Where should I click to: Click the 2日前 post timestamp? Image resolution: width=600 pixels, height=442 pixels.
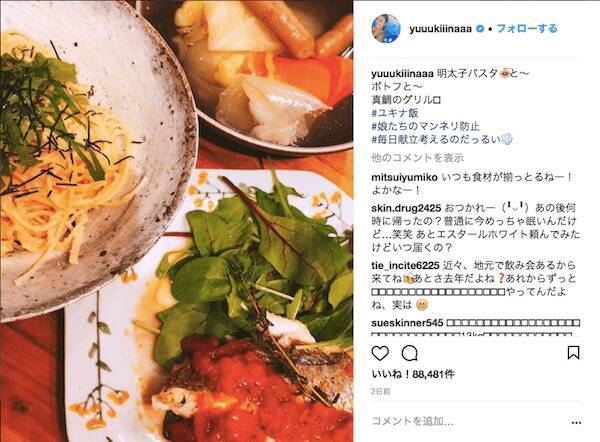[381, 391]
